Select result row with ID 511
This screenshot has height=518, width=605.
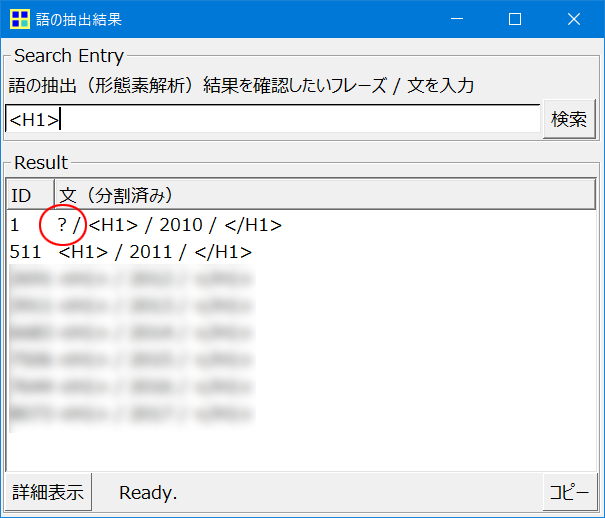[301, 252]
